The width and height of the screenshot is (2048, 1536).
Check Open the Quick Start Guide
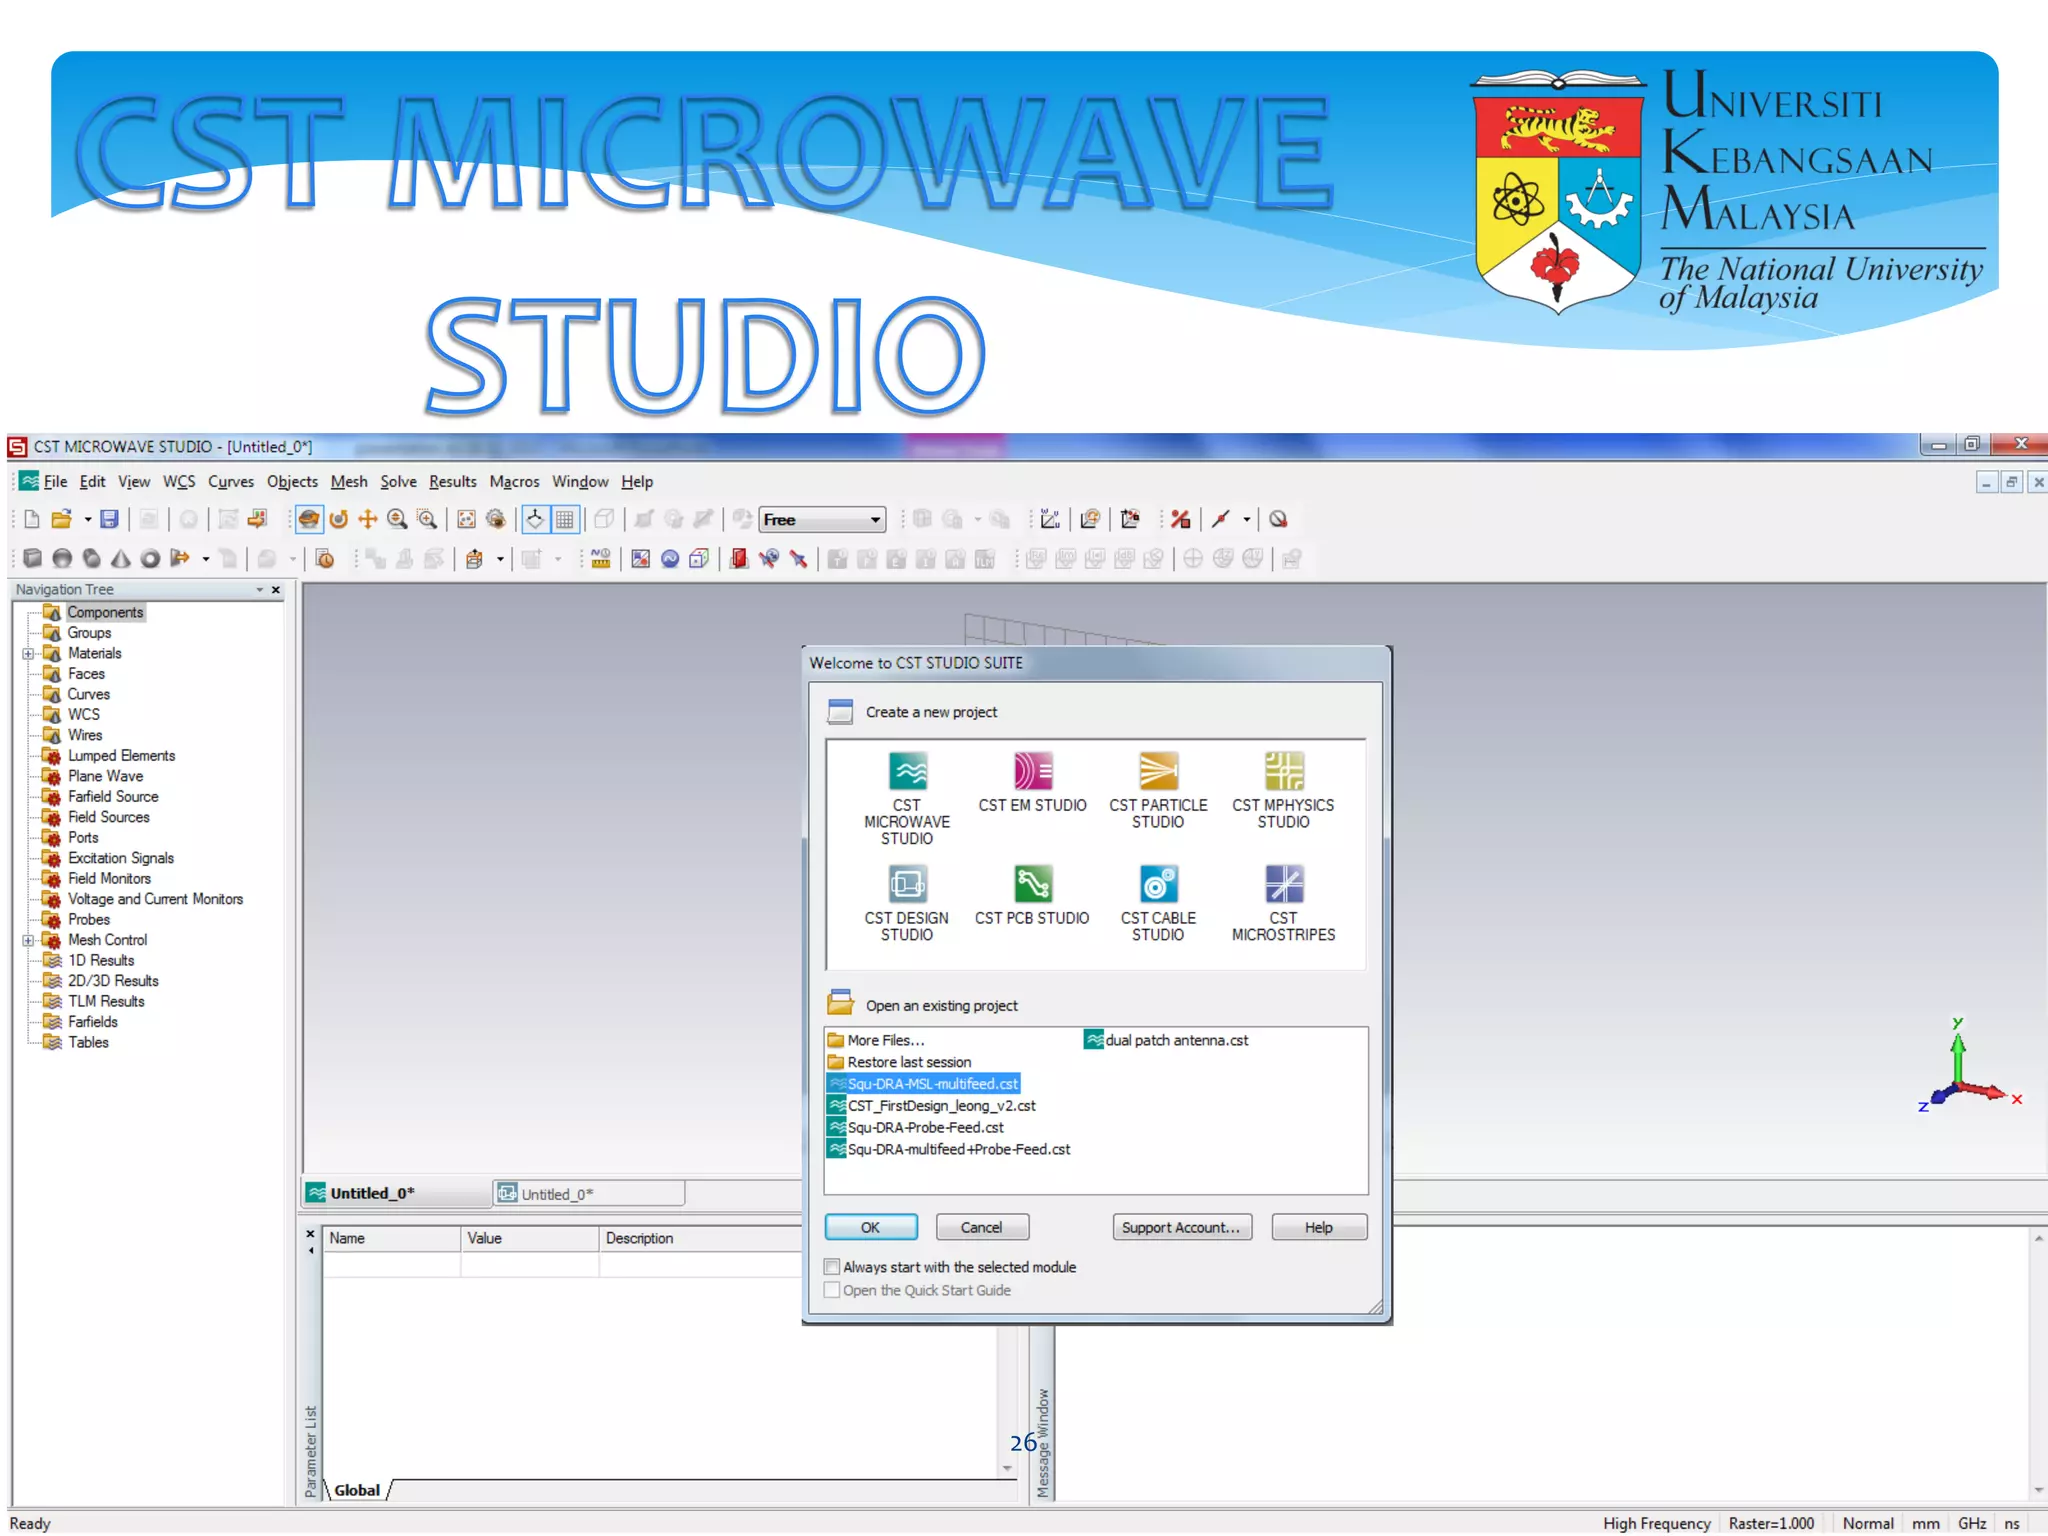point(832,1290)
